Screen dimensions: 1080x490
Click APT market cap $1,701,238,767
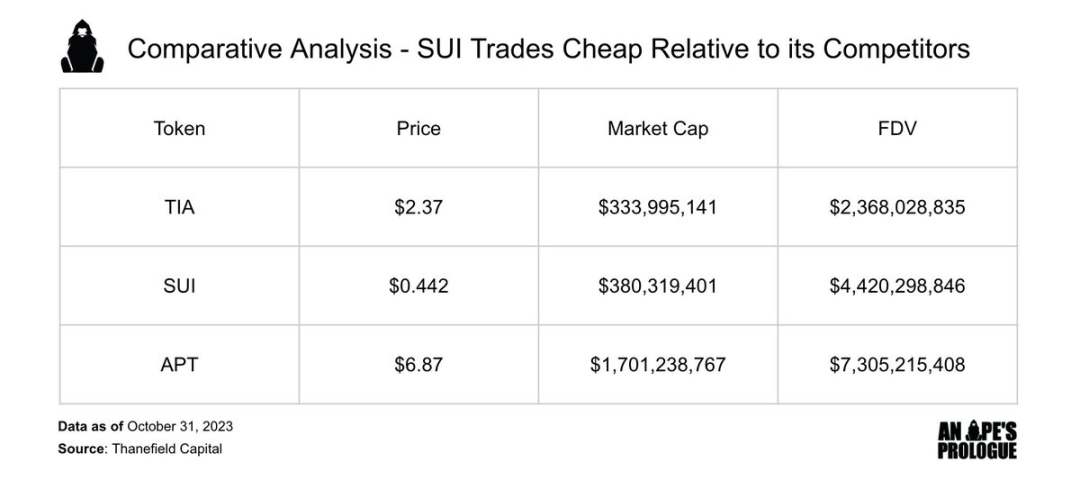(658, 365)
